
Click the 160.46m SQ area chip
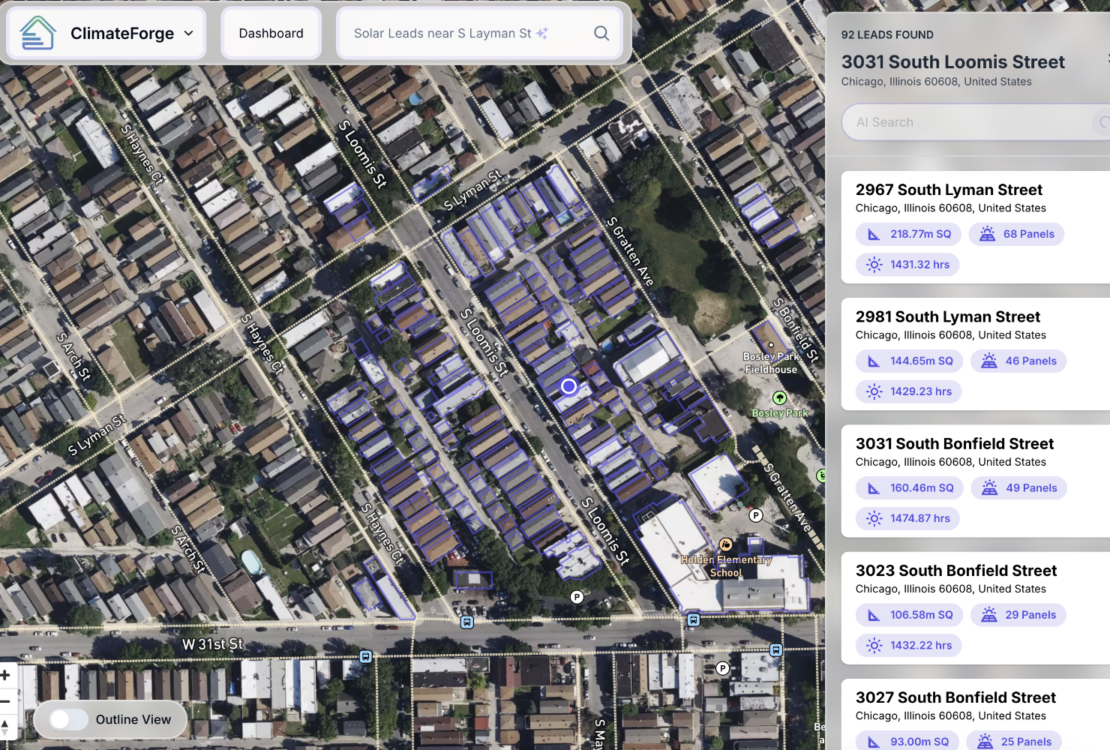click(910, 488)
